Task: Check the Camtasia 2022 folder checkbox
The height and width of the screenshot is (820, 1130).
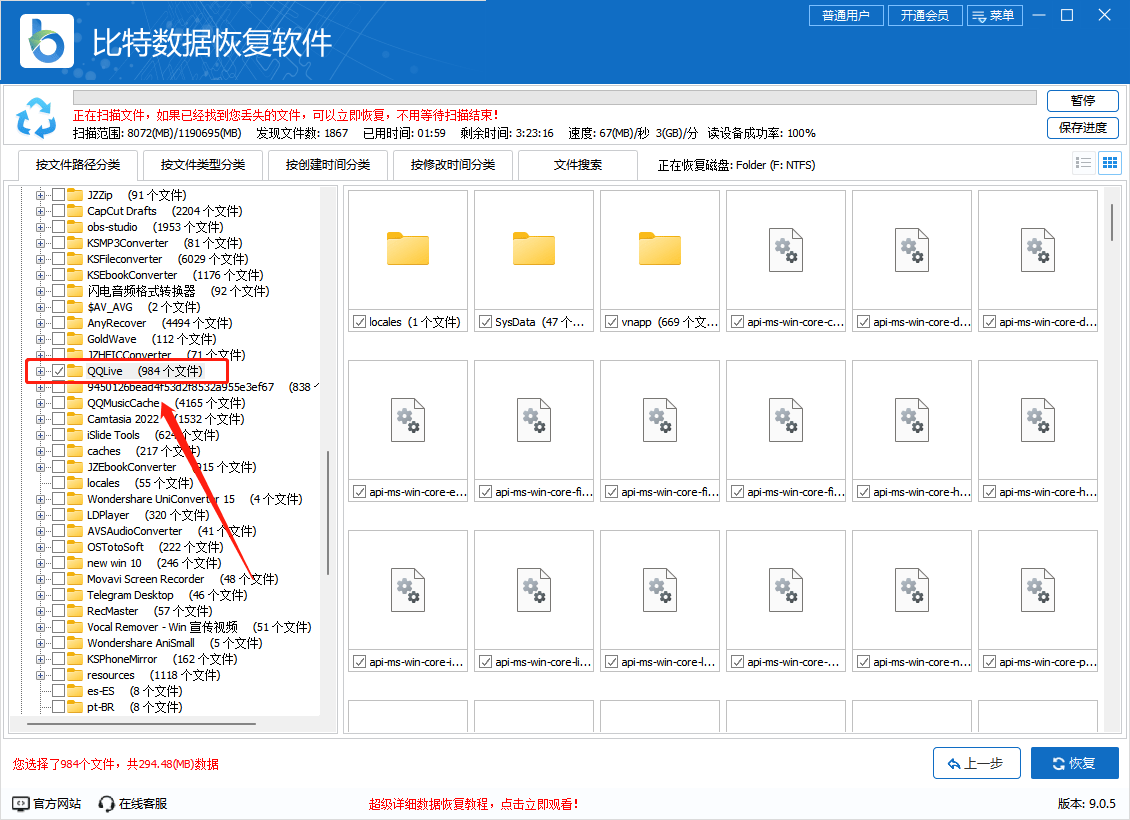Action: pos(58,419)
